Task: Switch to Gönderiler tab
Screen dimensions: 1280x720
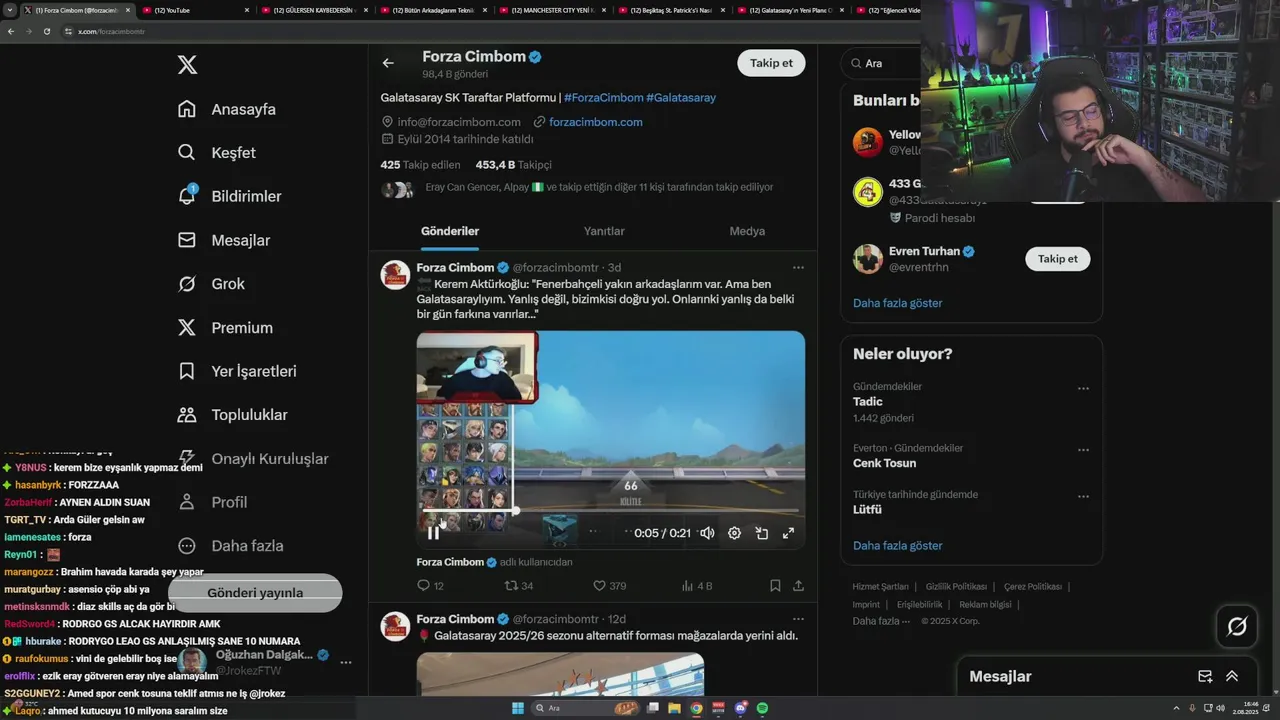Action: tap(450, 231)
